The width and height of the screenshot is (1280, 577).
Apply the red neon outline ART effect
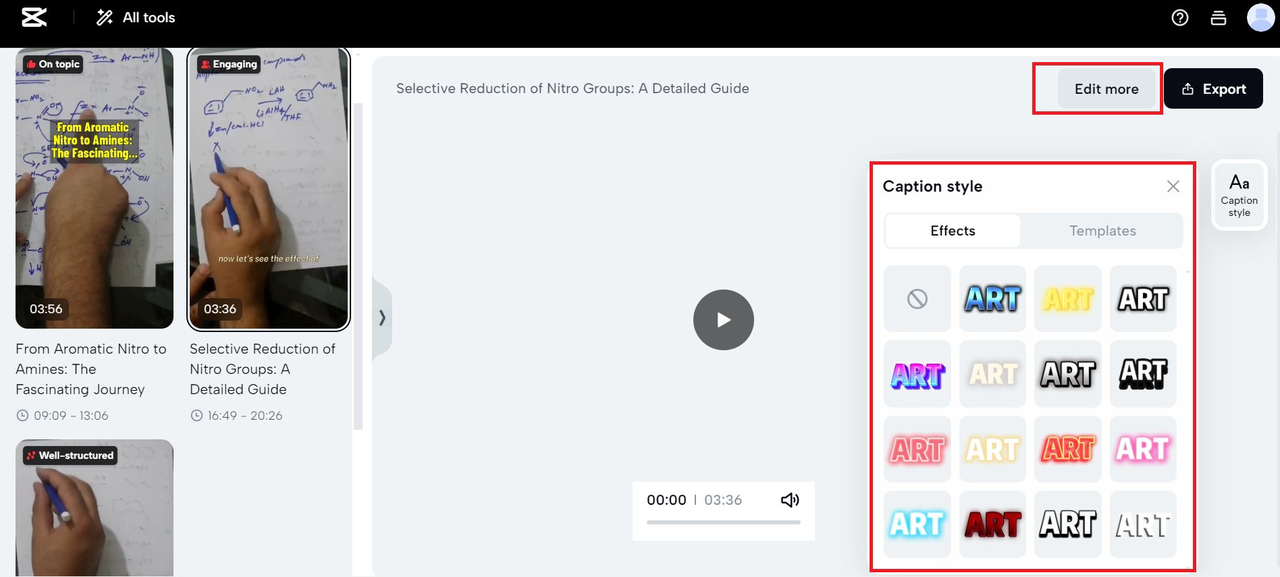[x=917, y=449]
